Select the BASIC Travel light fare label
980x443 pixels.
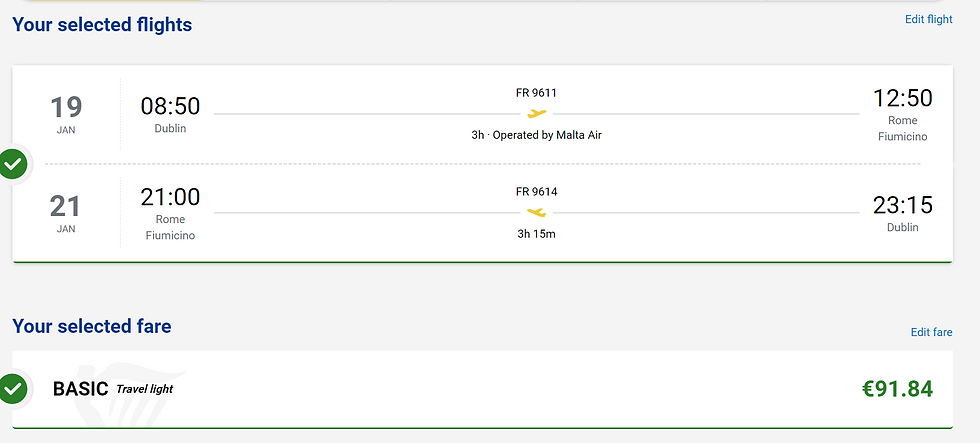[112, 389]
